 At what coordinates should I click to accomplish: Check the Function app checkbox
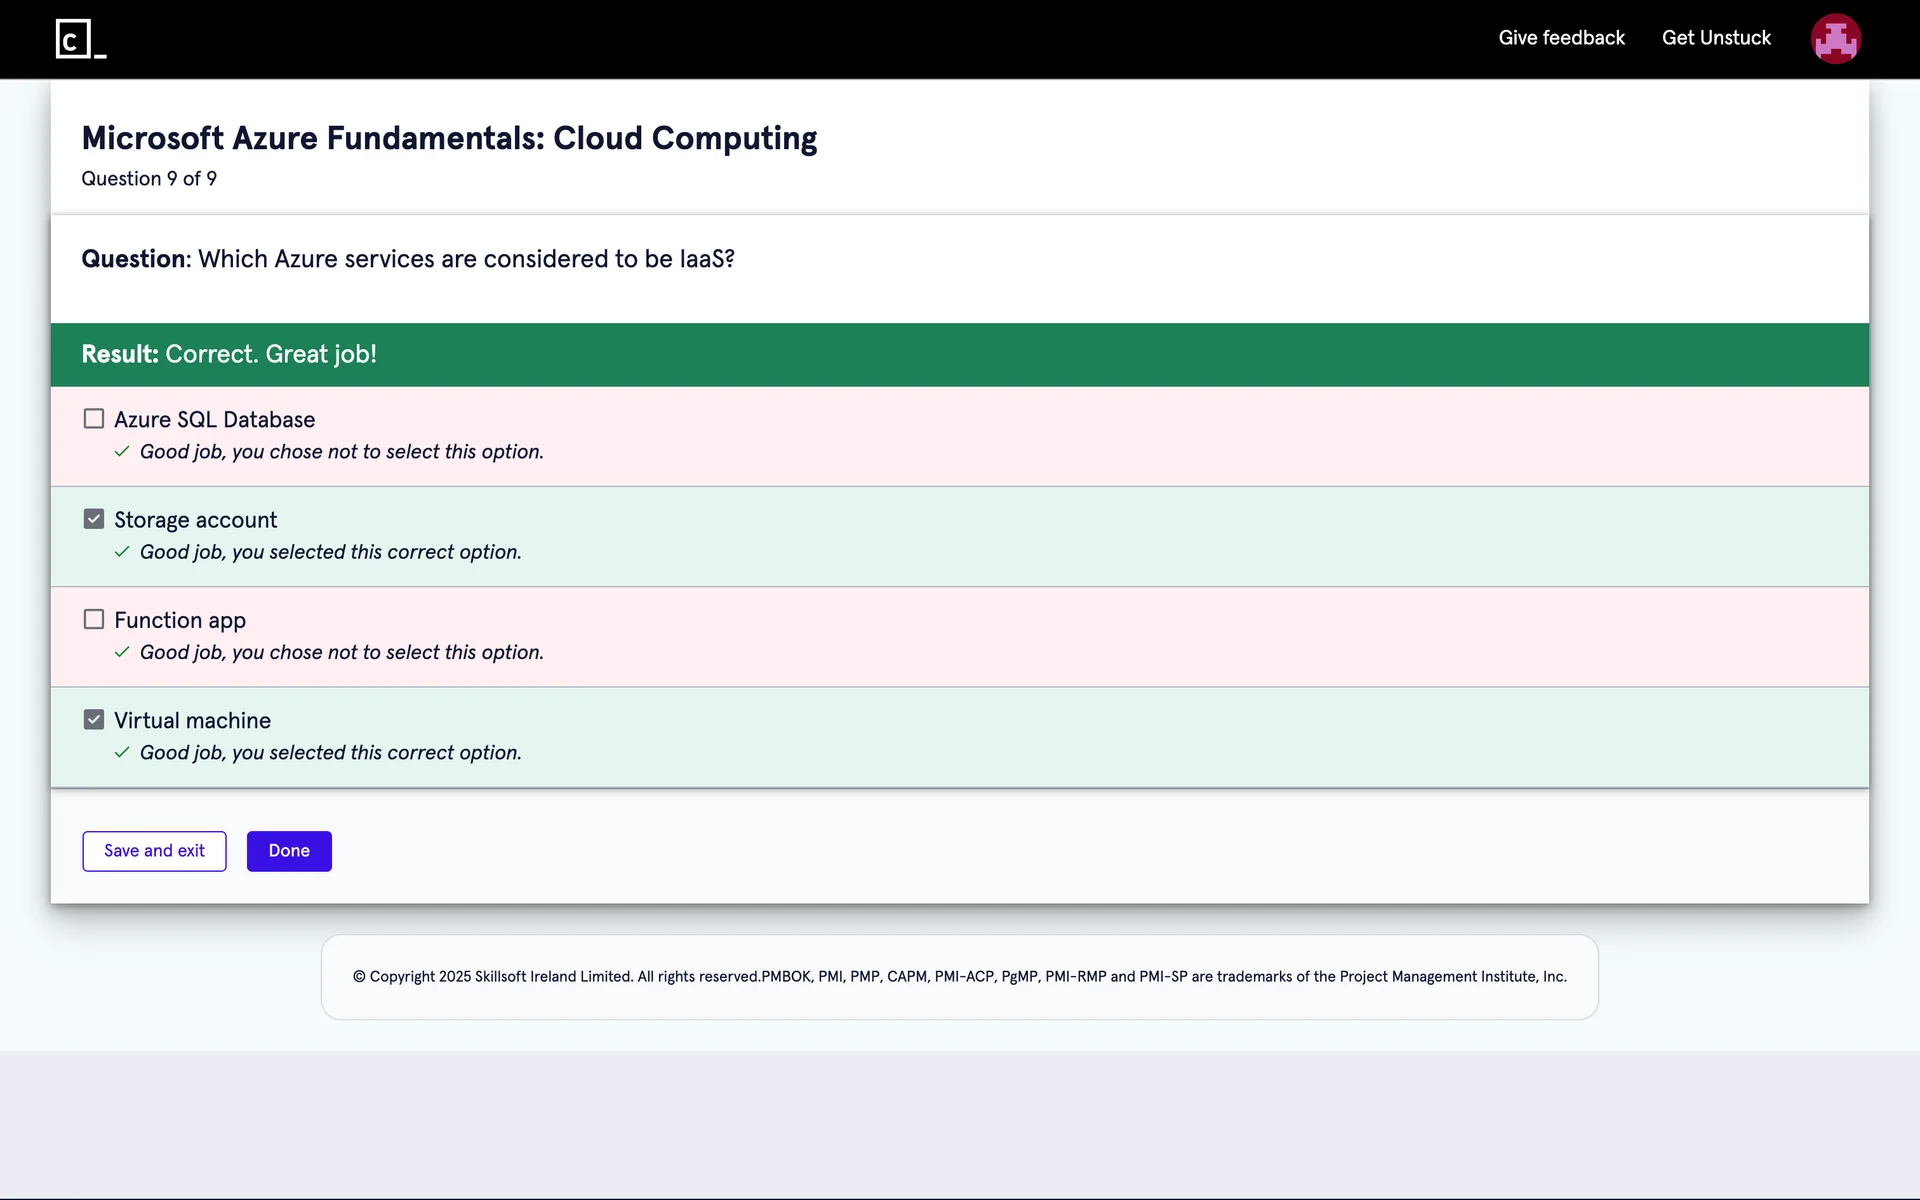[94, 619]
